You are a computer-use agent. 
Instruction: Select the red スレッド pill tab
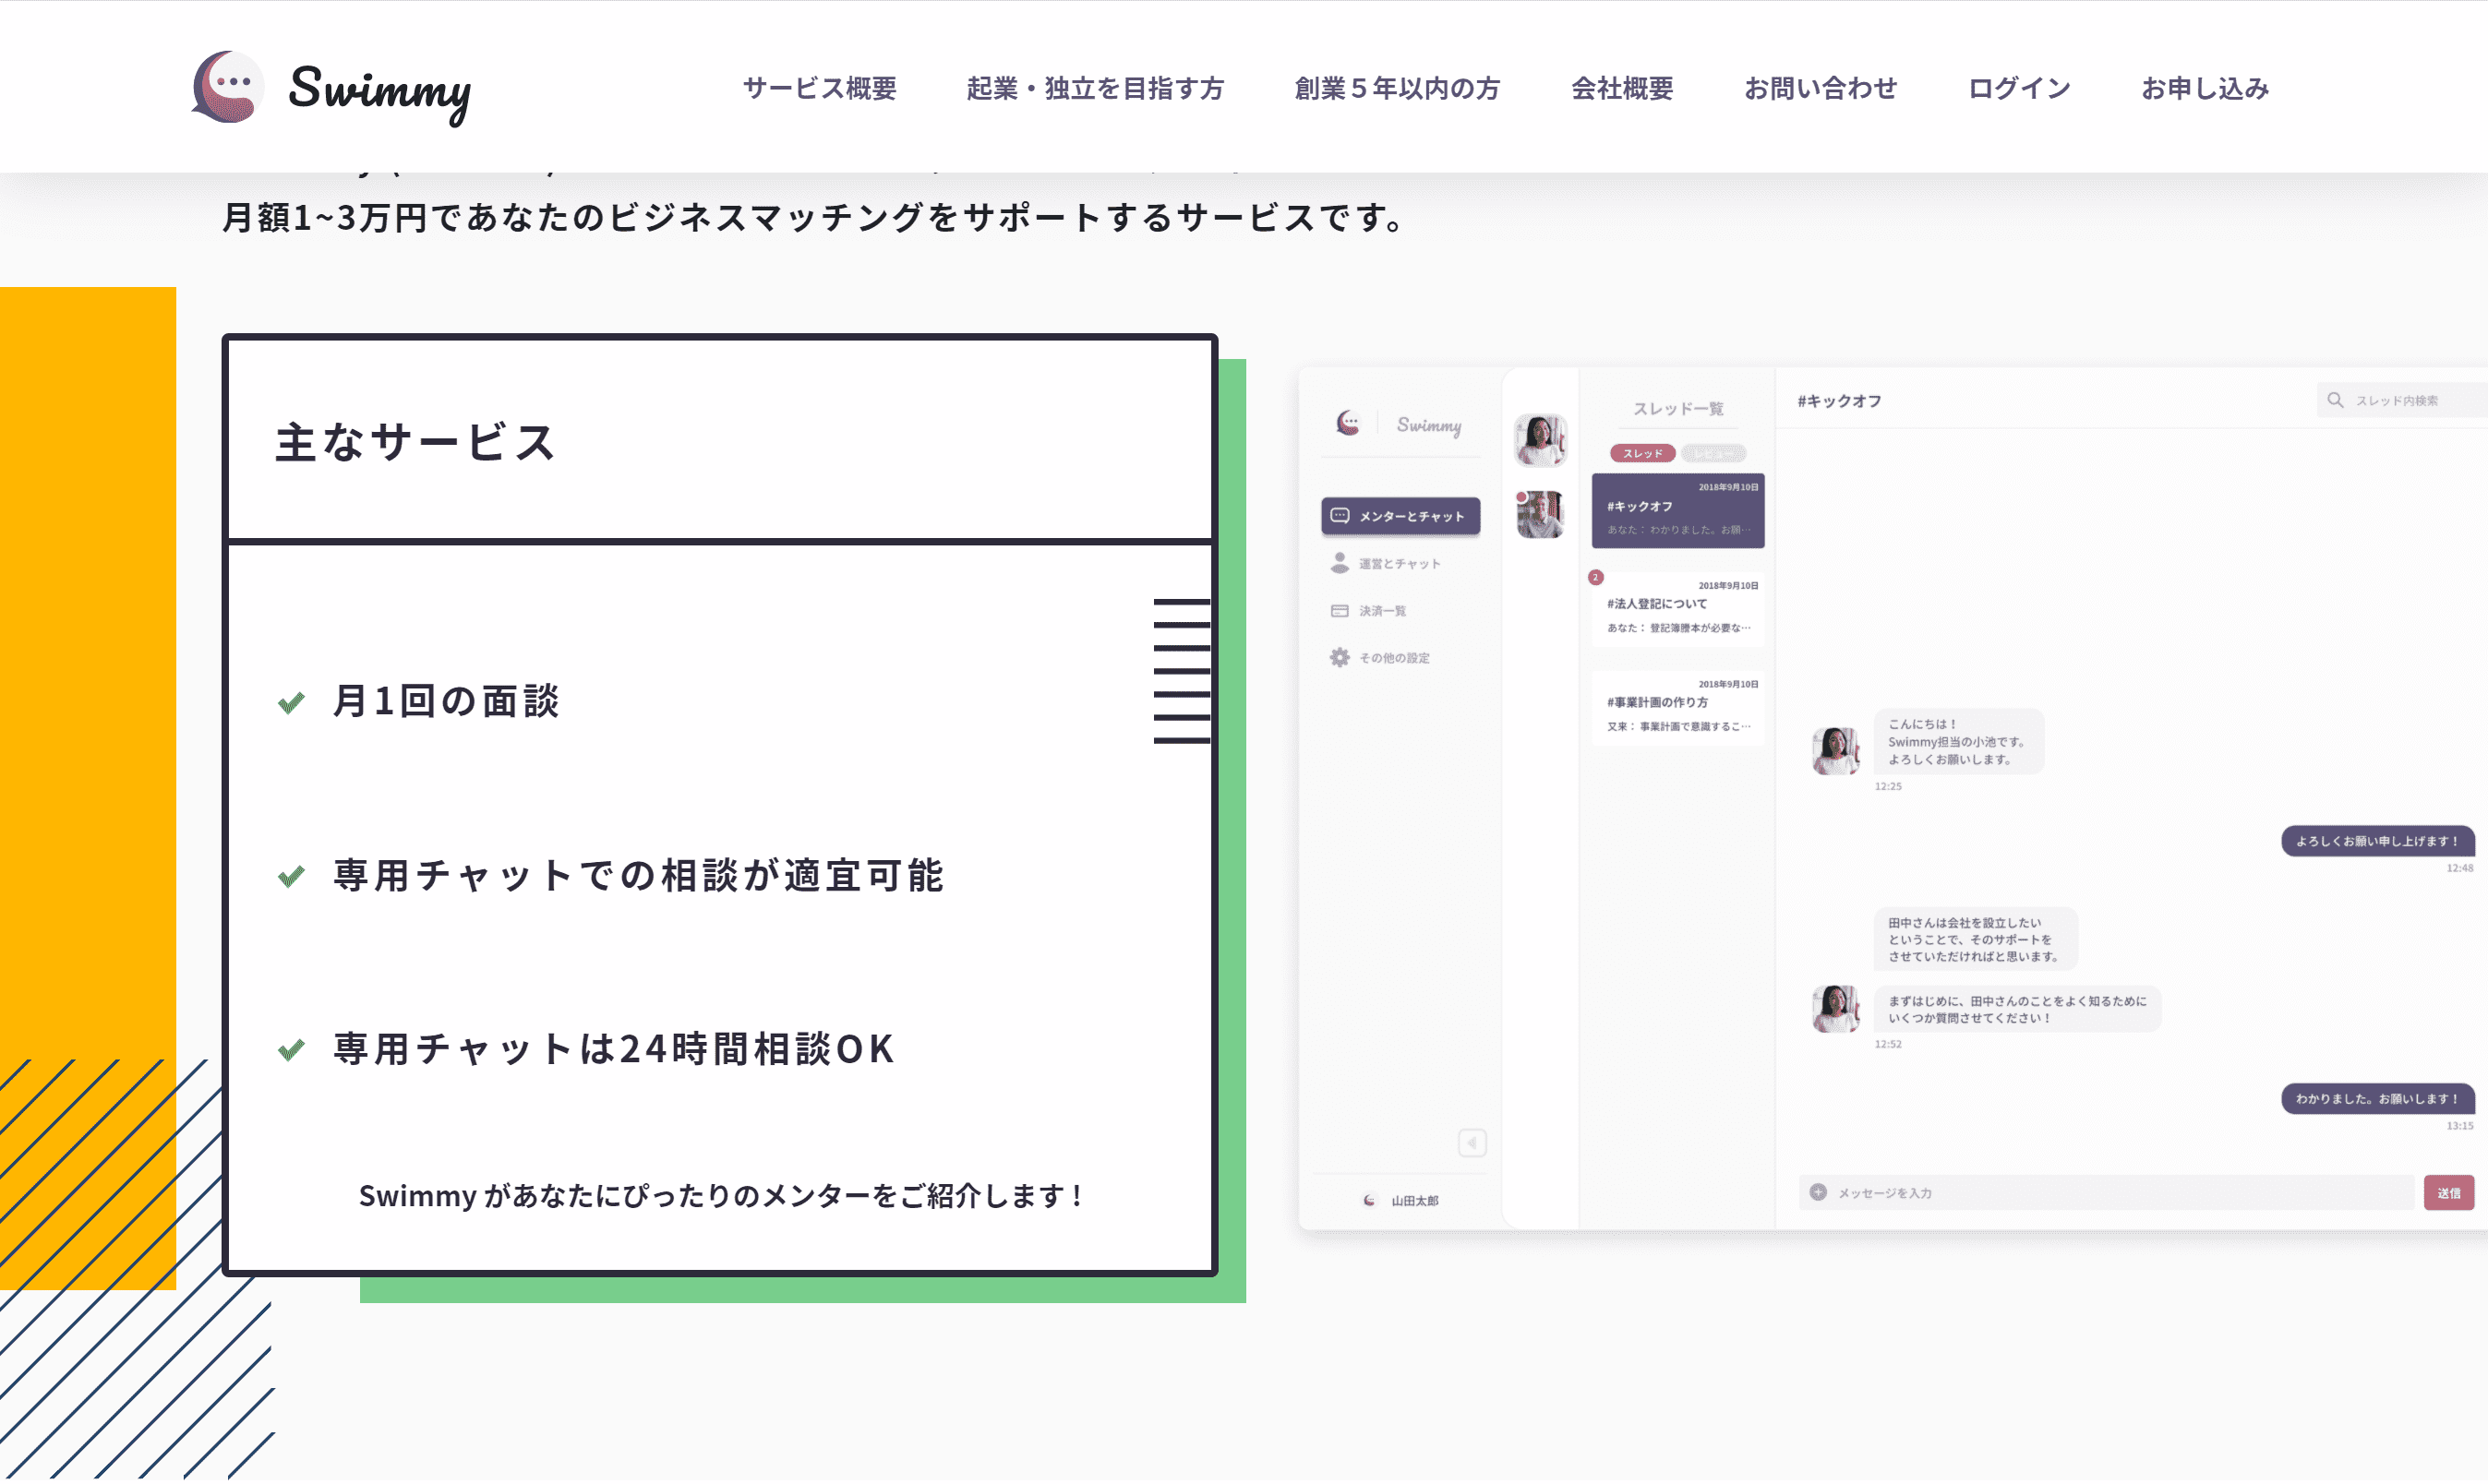[x=1642, y=453]
